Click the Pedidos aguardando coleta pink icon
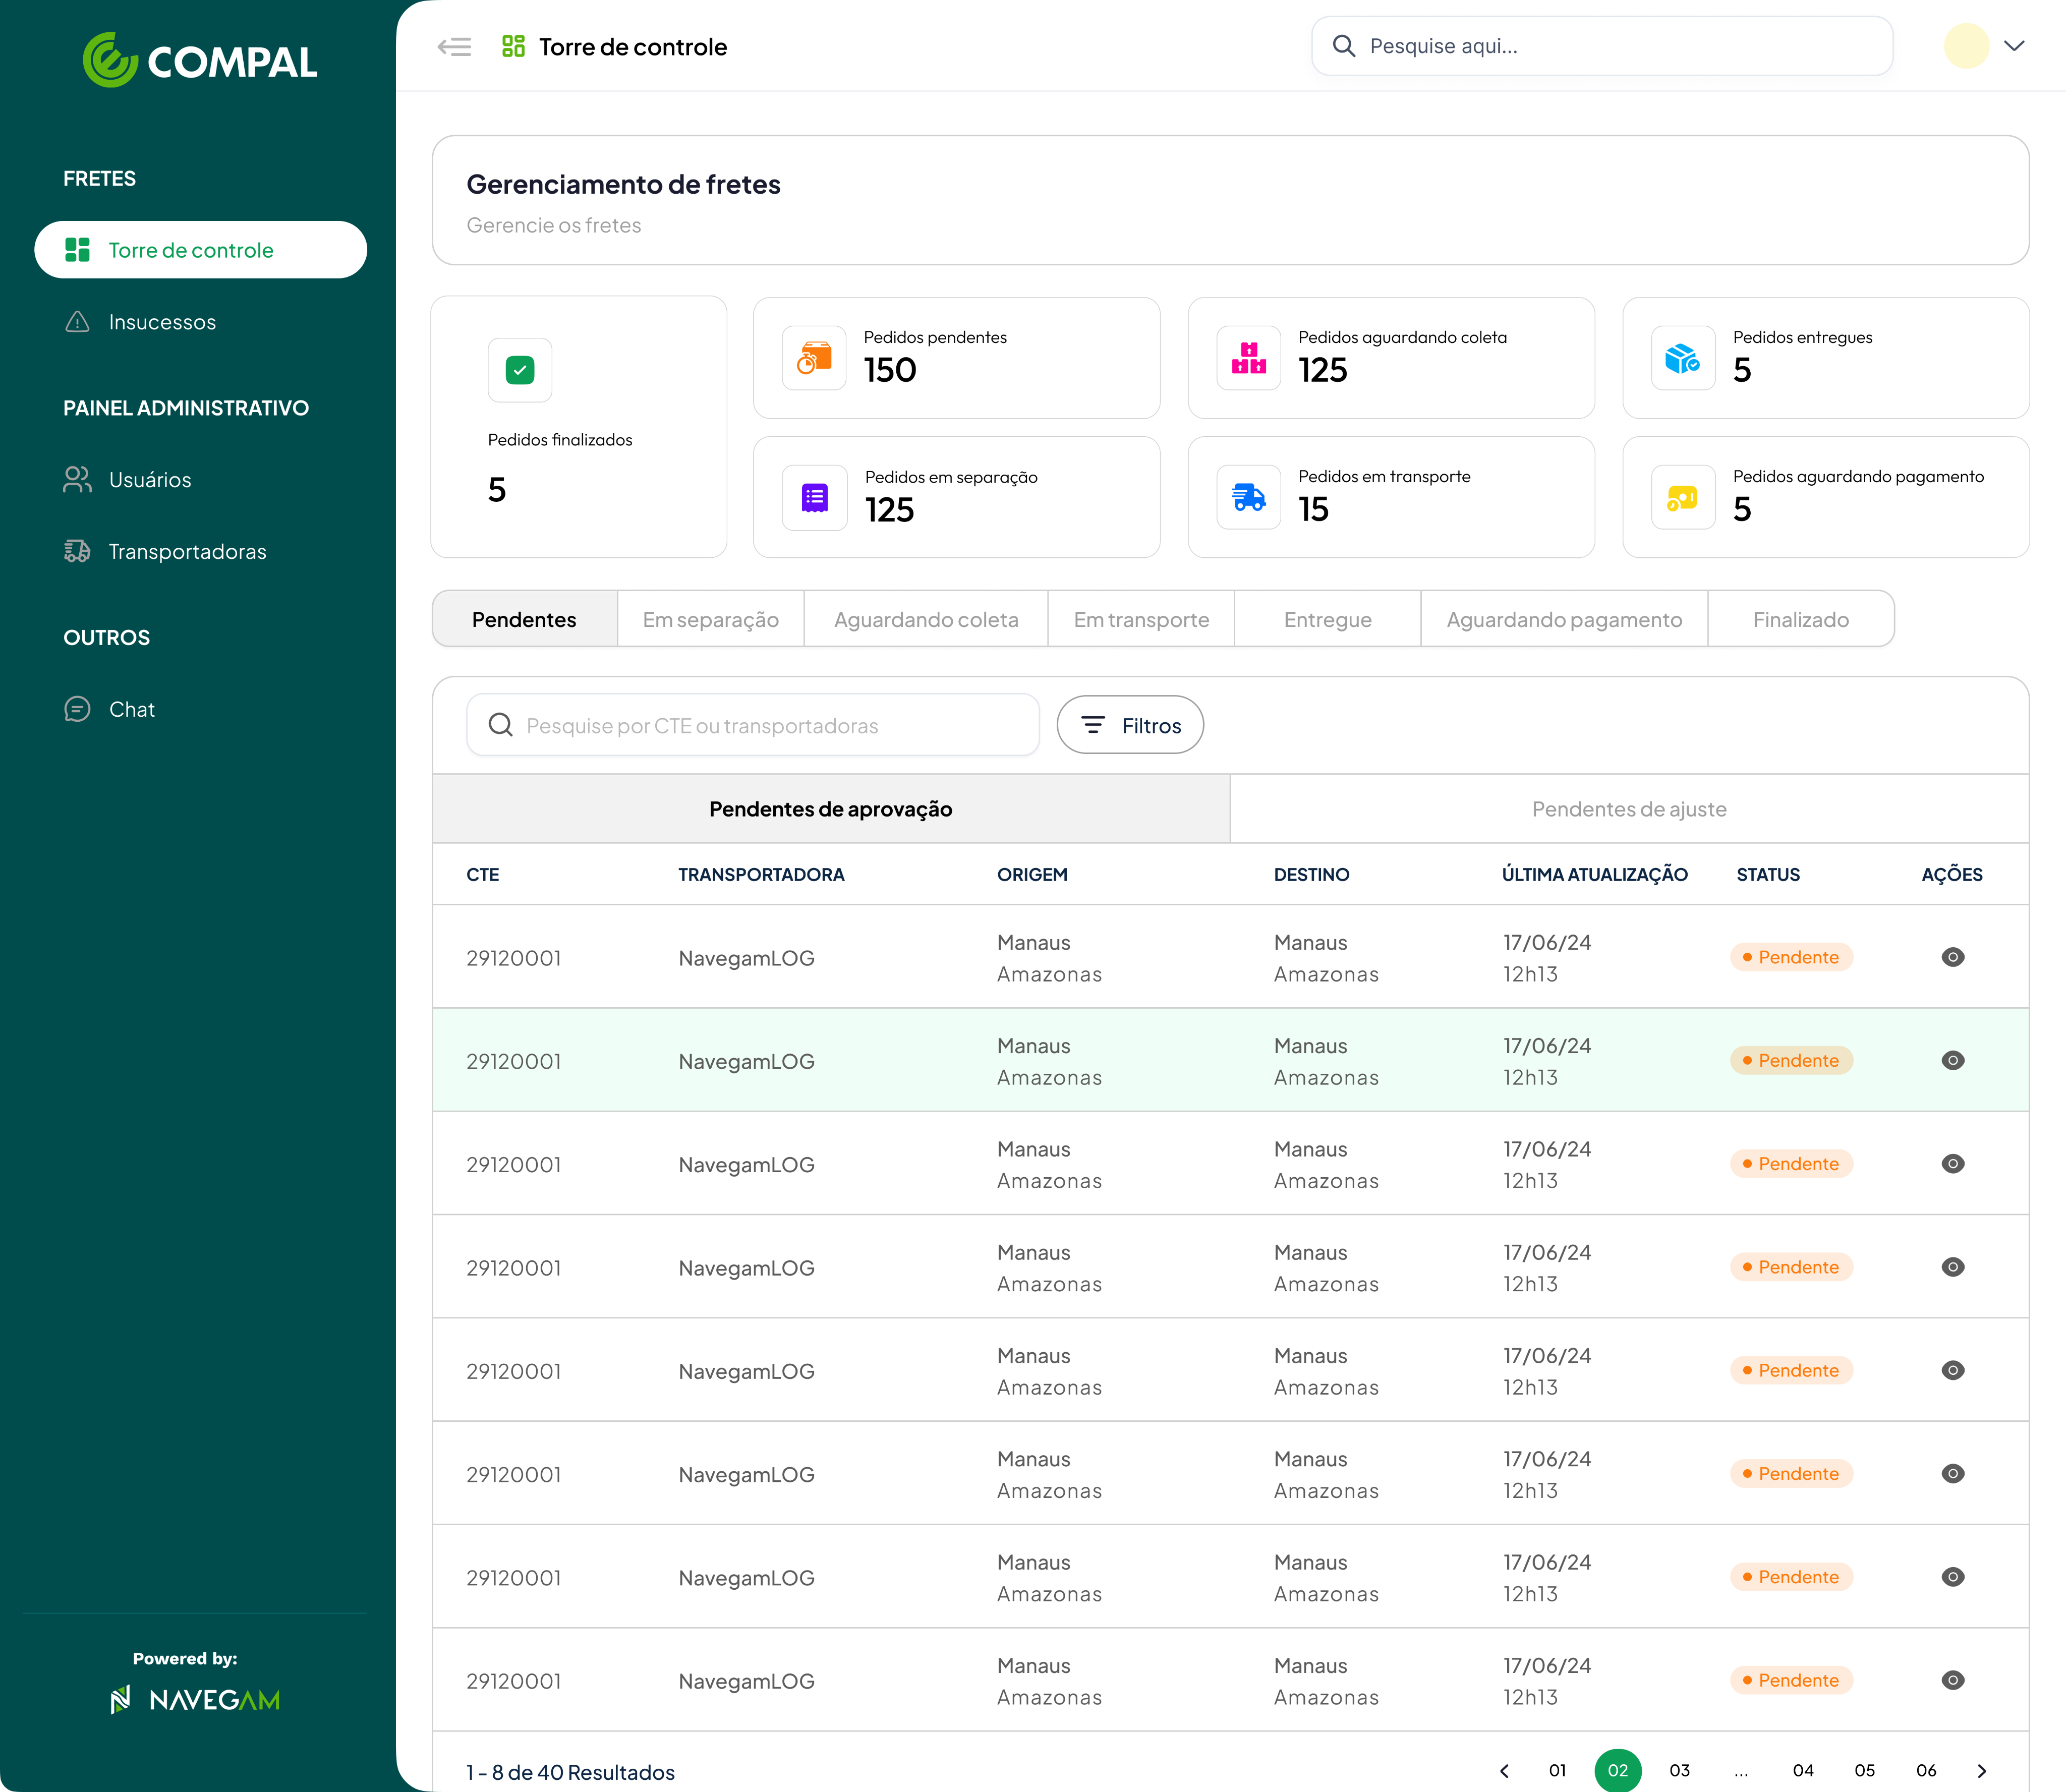The width and height of the screenshot is (2066, 1792). 1248,358
